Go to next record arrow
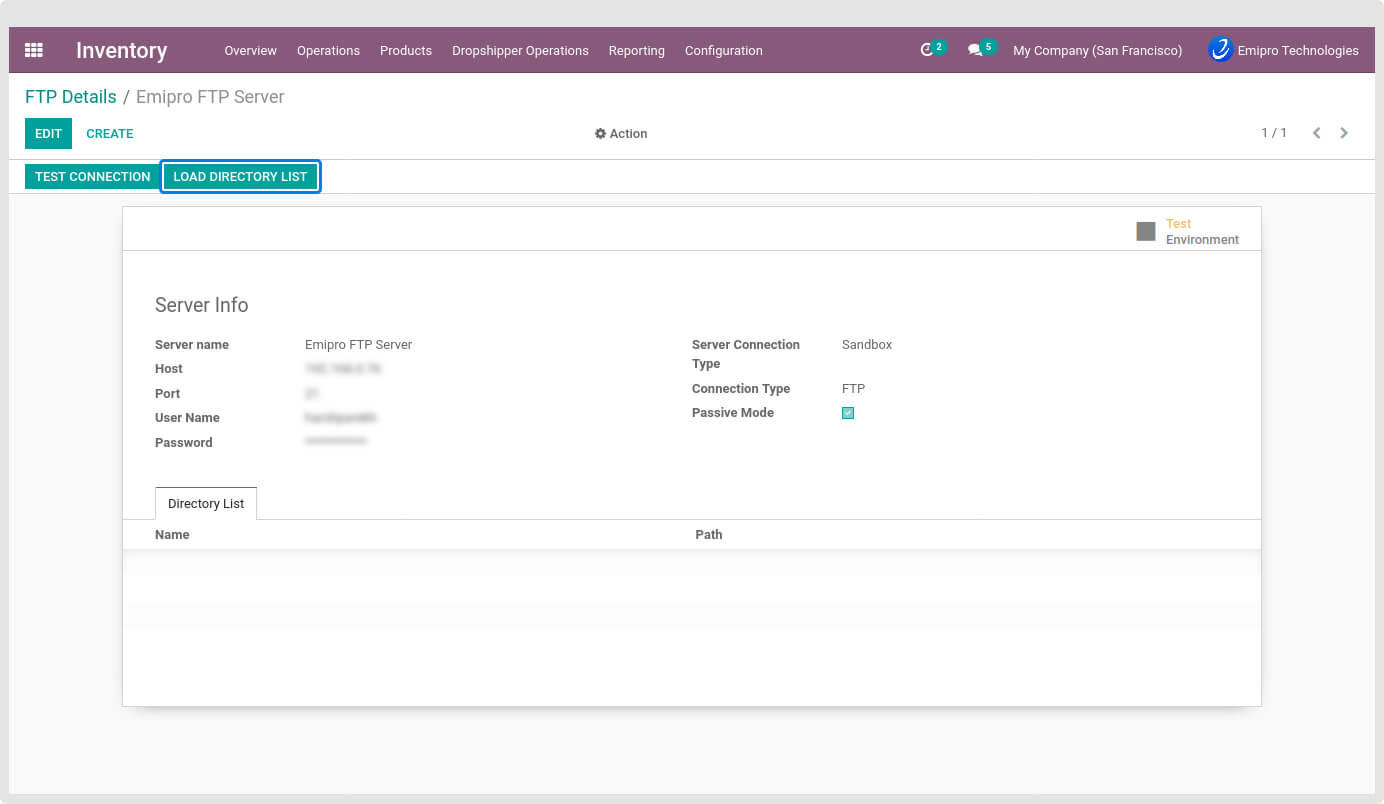 [x=1344, y=133]
